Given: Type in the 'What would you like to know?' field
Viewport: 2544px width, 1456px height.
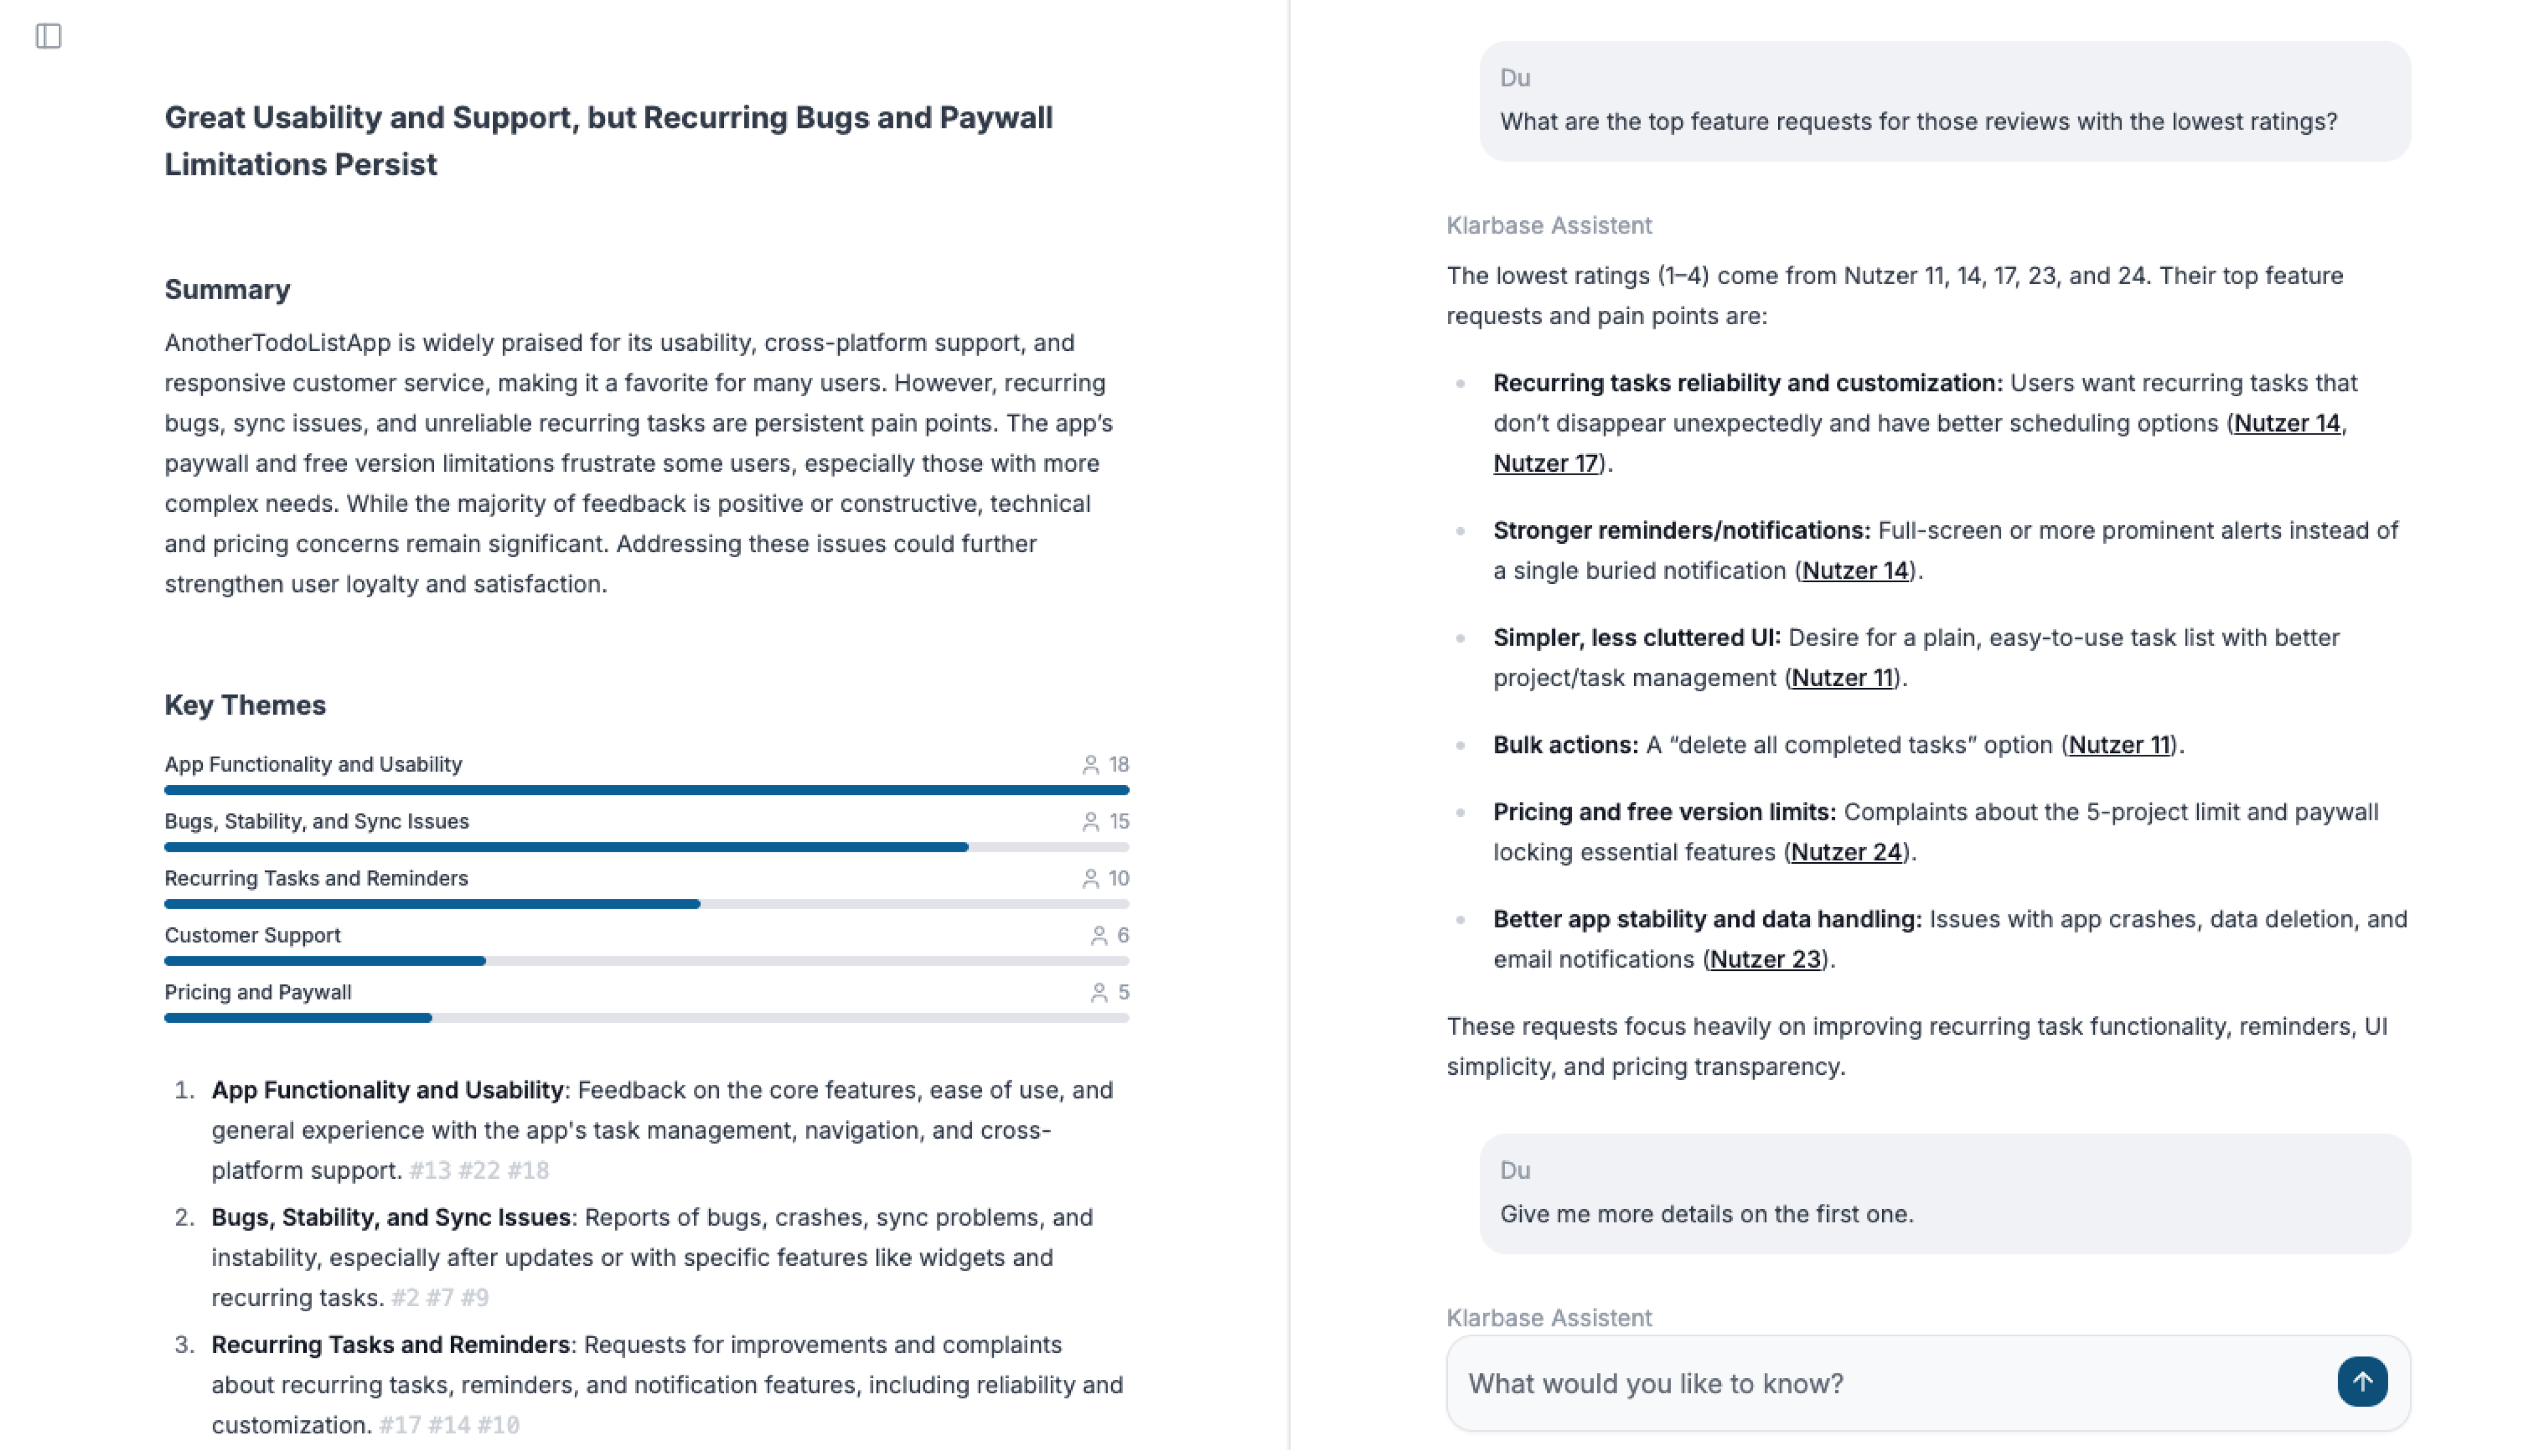Looking at the screenshot, I should point(1890,1383).
